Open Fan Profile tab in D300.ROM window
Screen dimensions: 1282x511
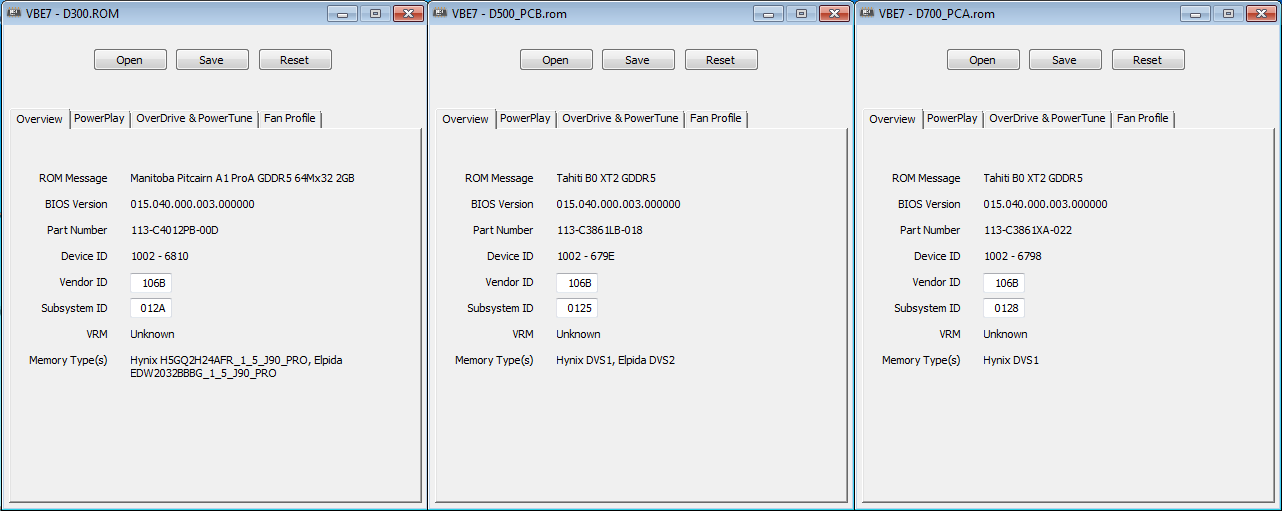[290, 118]
